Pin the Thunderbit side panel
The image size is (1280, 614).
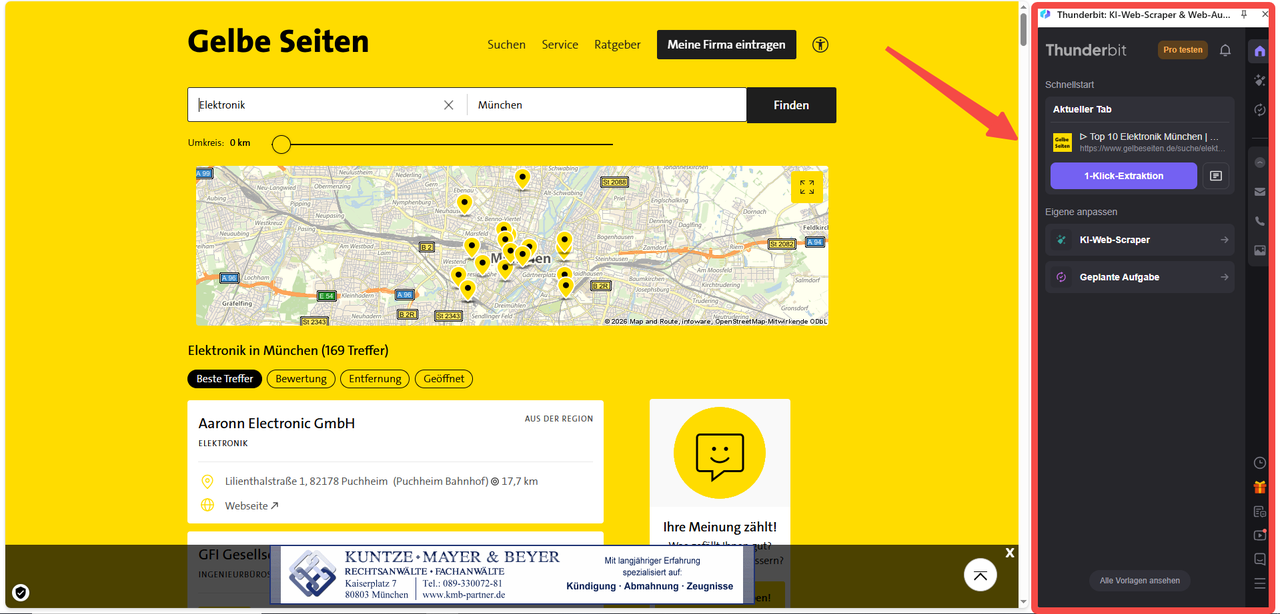pos(1244,14)
